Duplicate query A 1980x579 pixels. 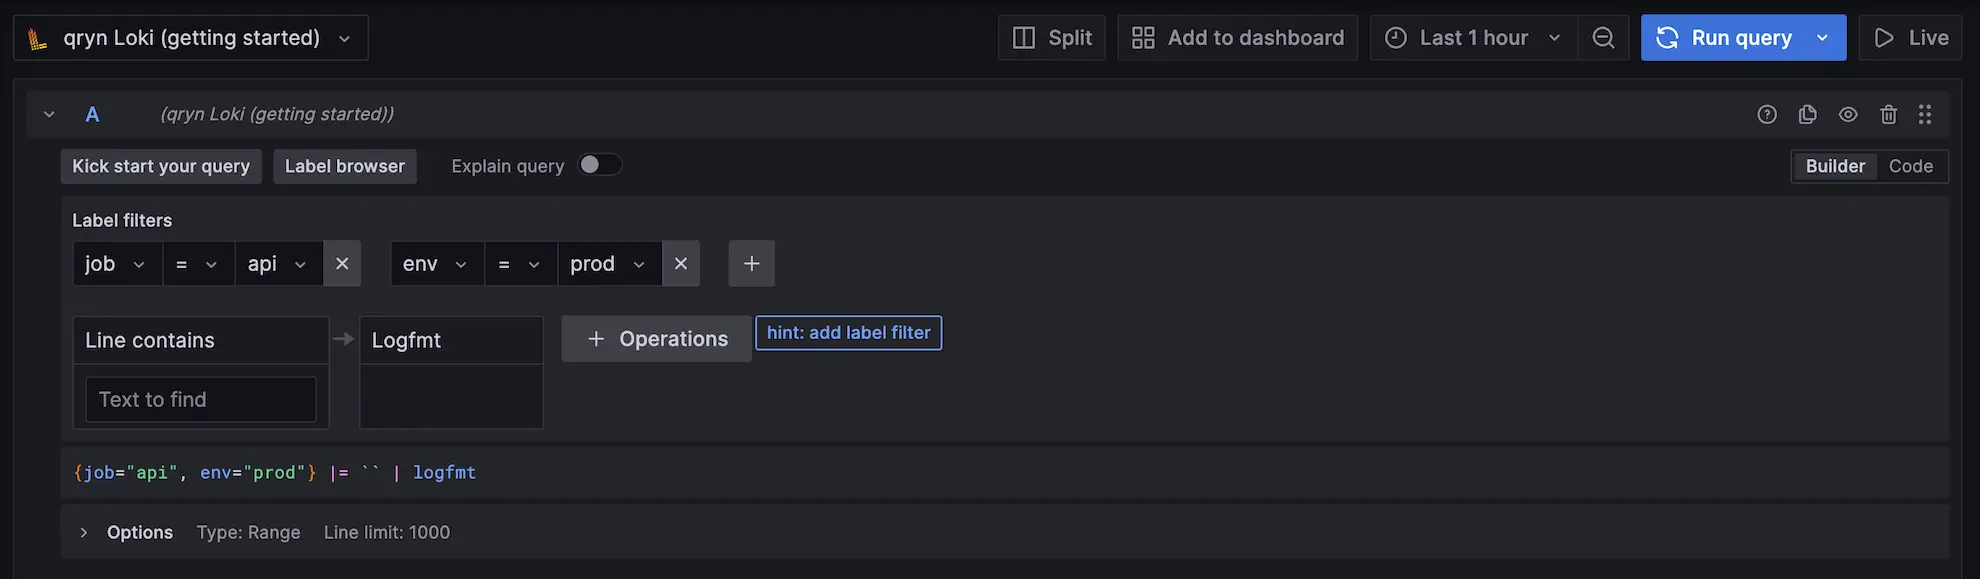(1807, 115)
